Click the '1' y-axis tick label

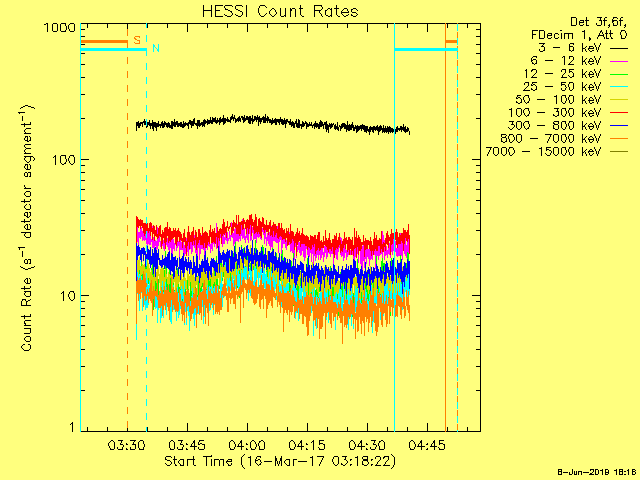pyautogui.click(x=72, y=427)
